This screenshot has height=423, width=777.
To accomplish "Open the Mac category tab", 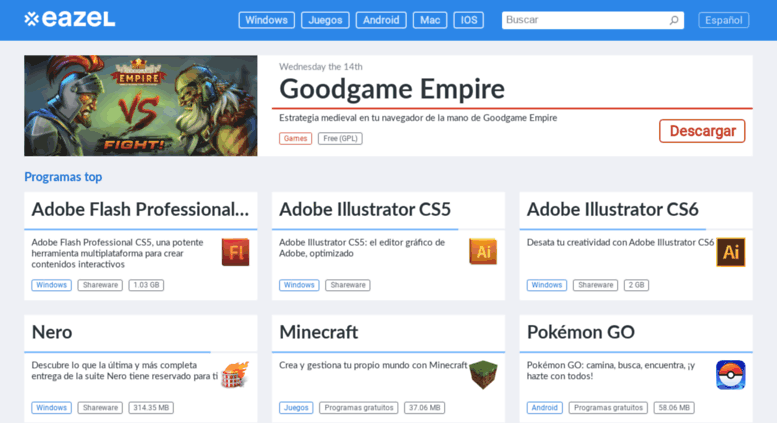I will (x=430, y=20).
